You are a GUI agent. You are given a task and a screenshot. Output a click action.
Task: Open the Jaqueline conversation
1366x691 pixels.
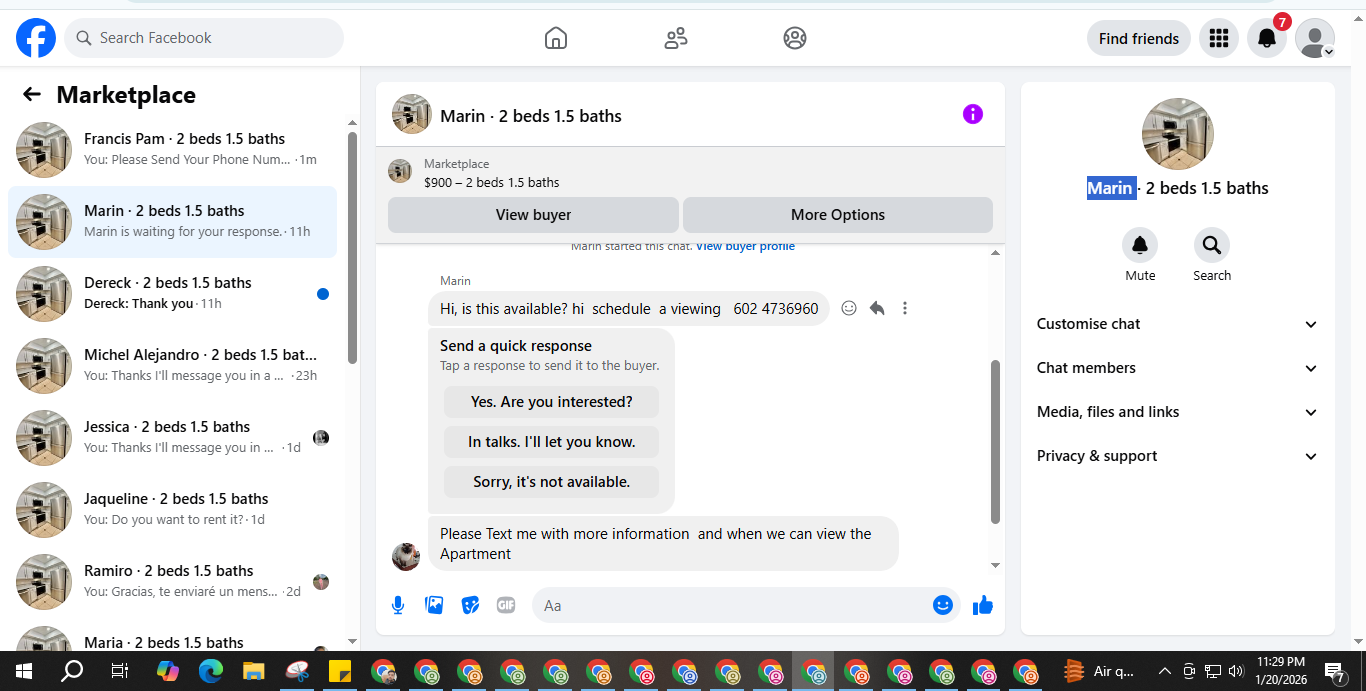172,510
